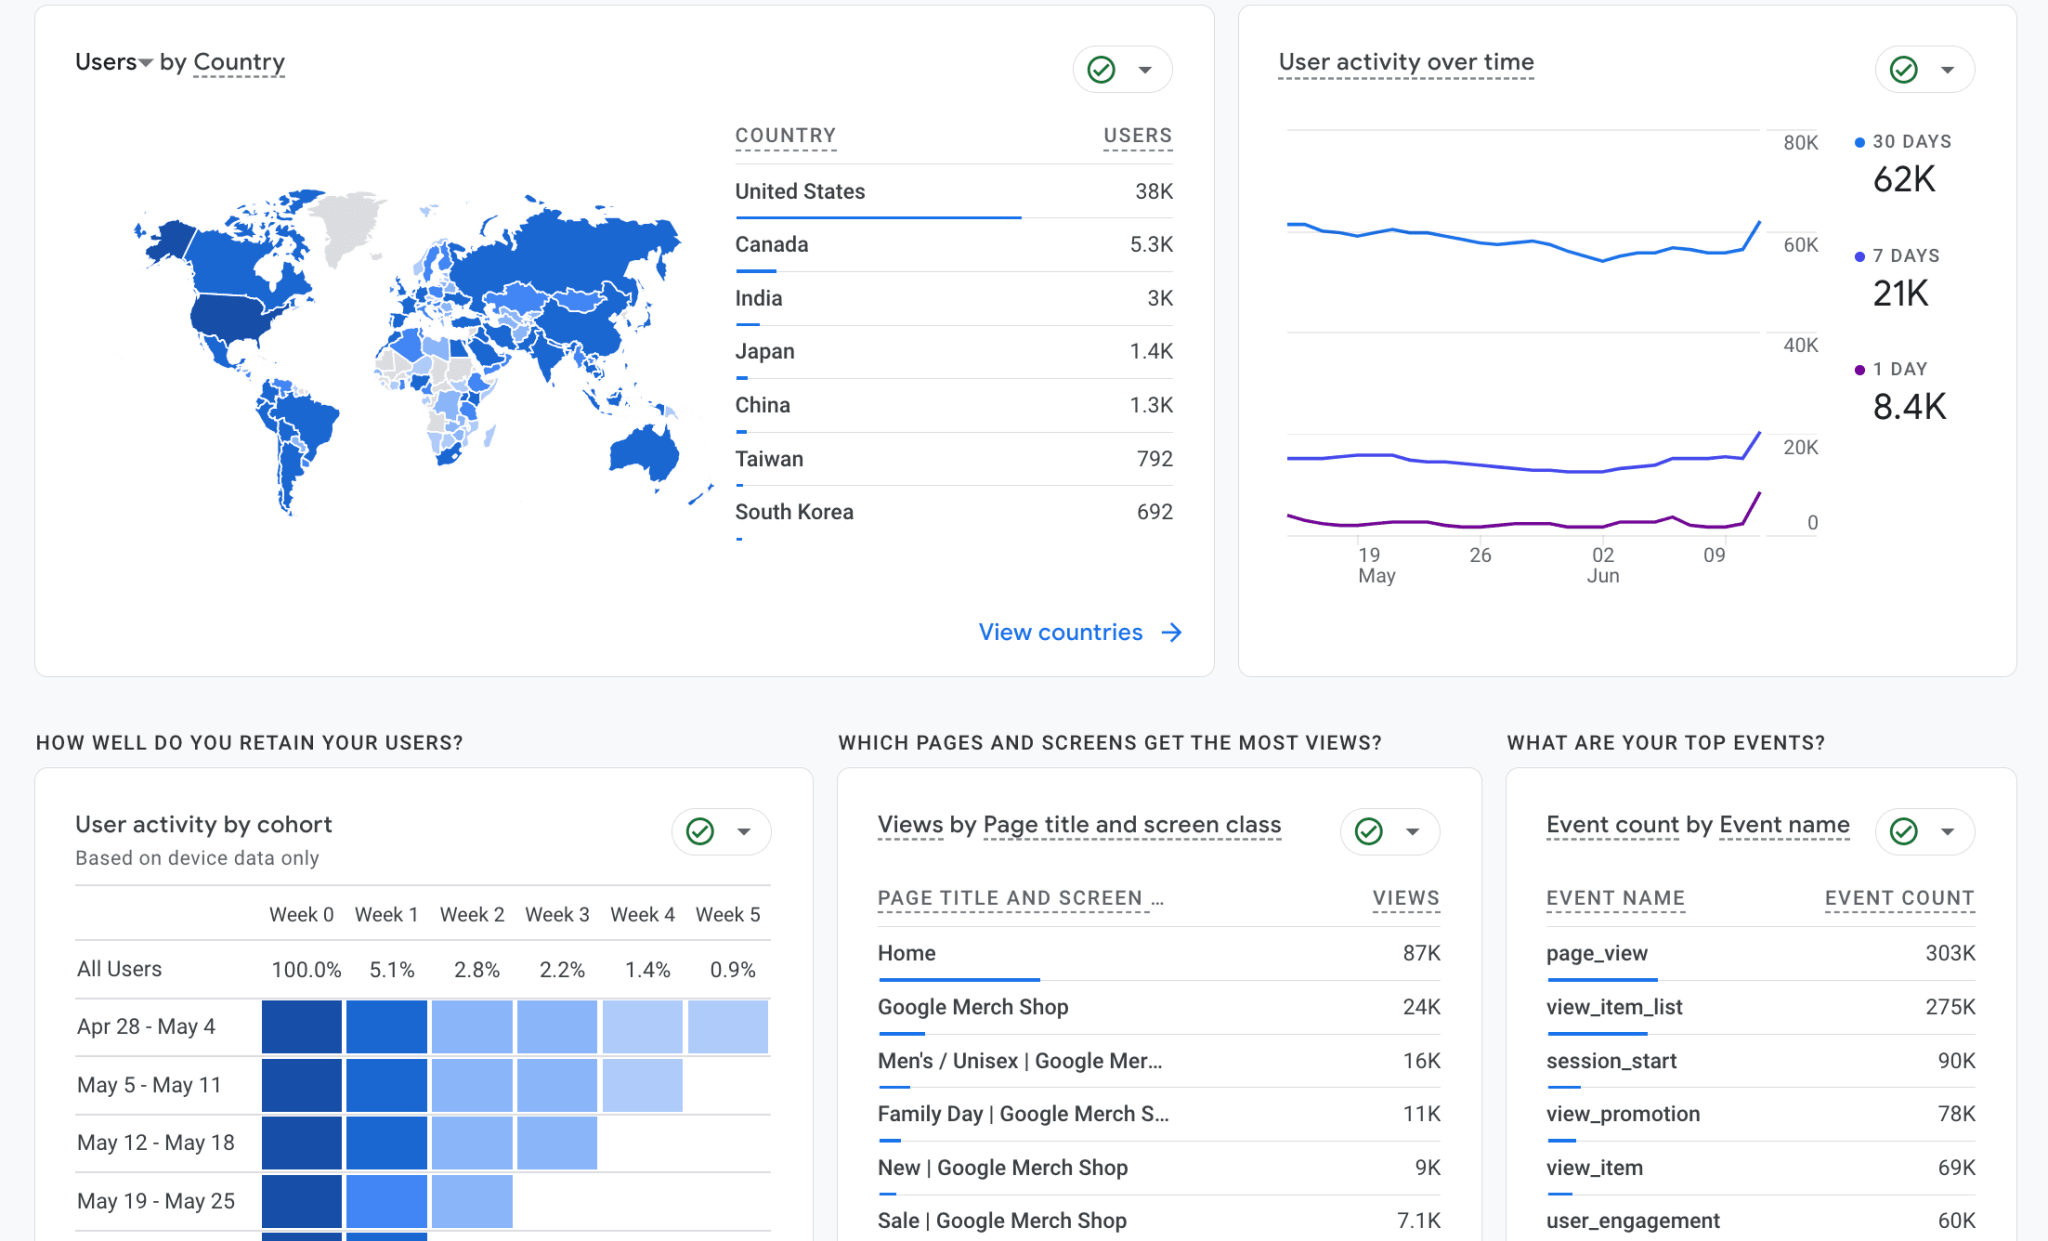Screen dimensions: 2048x1241
Task: Click the View countries link
Action: pos(1060,632)
